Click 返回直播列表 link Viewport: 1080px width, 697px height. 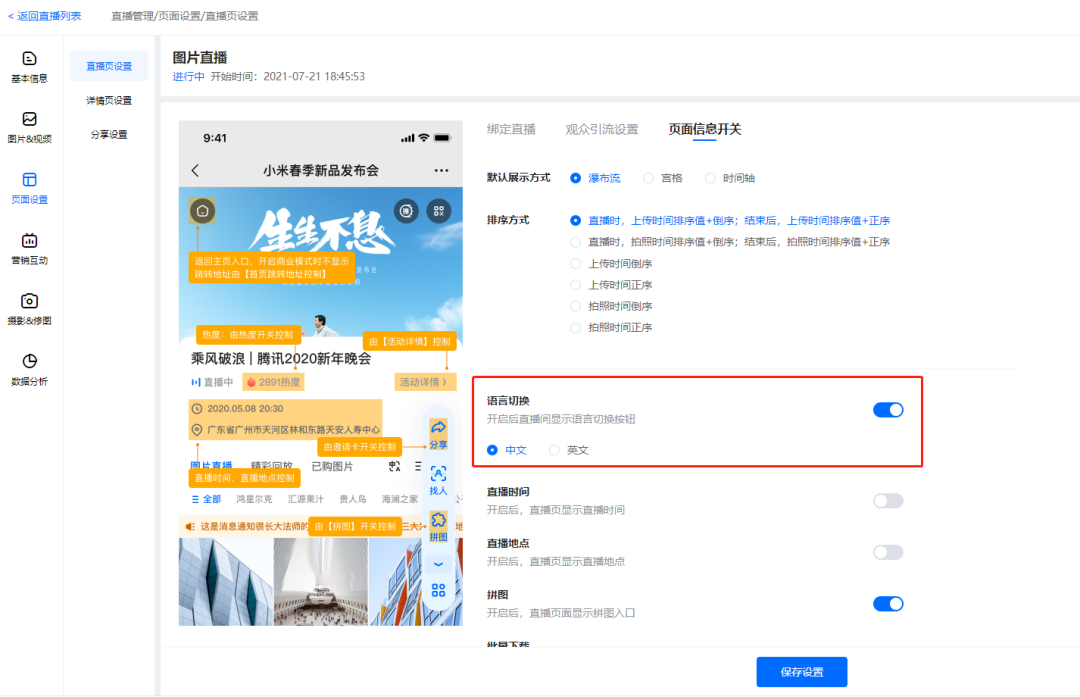[x=45, y=16]
